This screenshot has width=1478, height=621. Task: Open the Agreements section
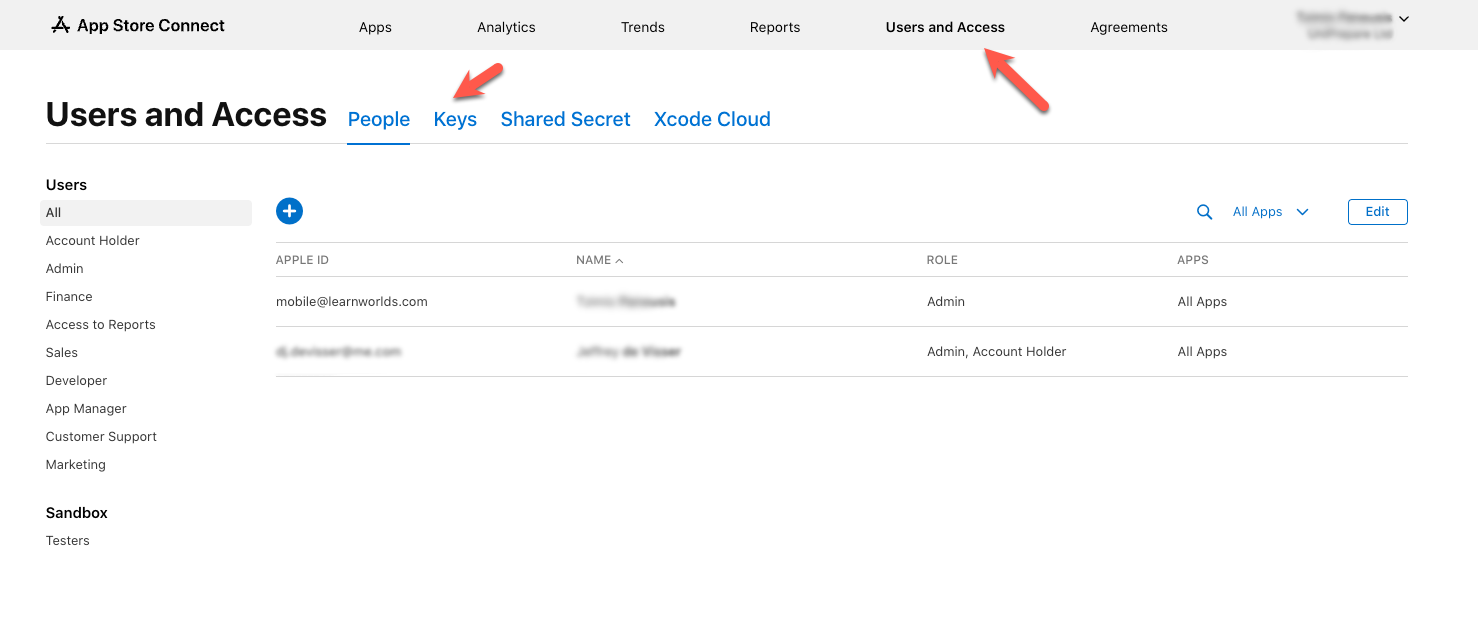click(x=1128, y=27)
